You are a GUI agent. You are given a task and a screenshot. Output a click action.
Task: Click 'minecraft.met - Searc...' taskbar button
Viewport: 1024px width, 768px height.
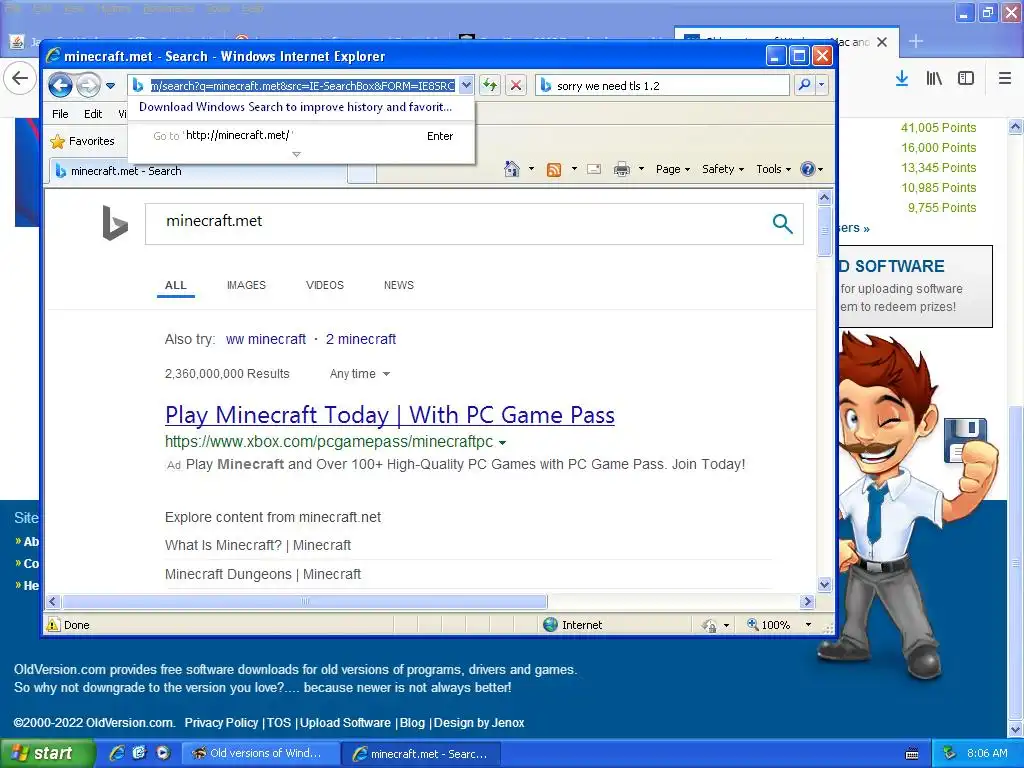click(x=422, y=754)
